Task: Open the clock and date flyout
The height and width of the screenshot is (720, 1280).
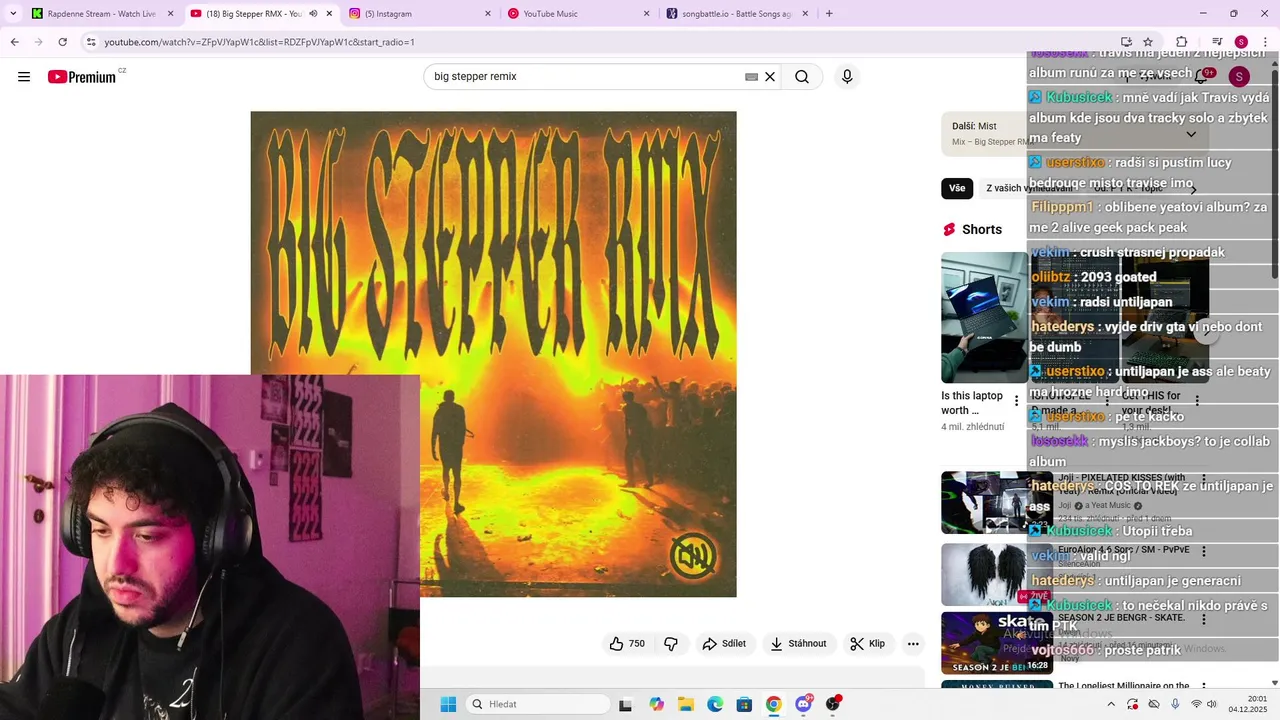Action: point(1247,704)
